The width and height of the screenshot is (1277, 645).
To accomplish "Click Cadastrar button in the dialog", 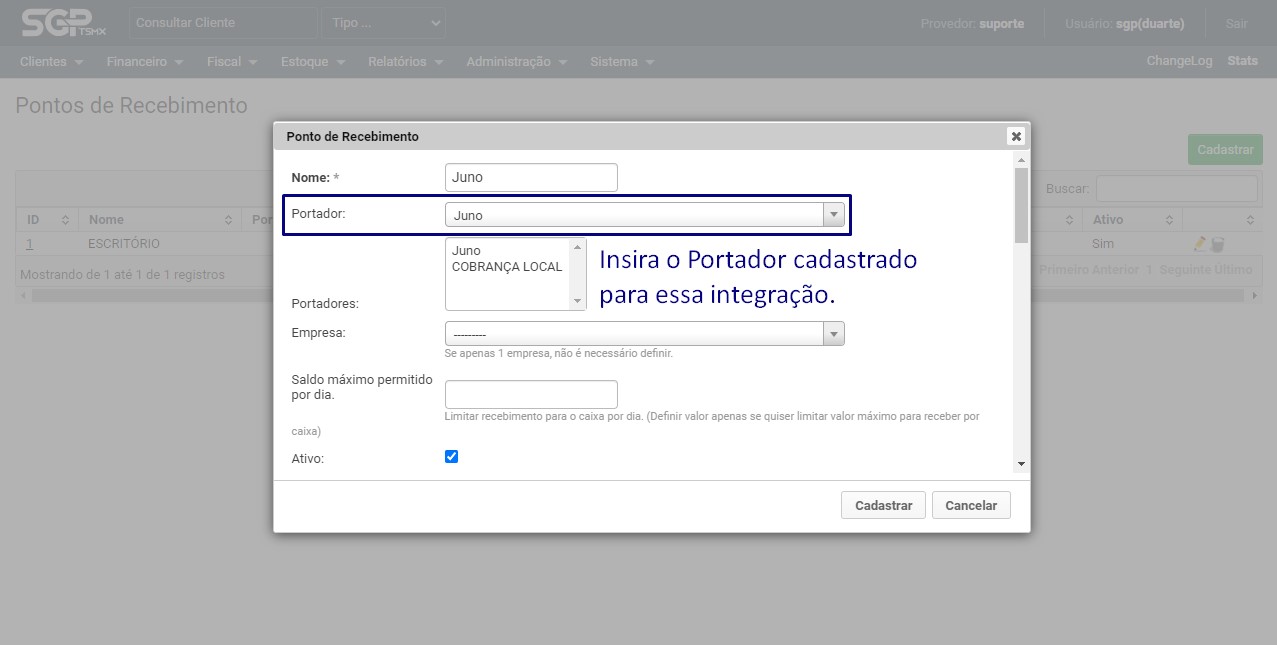I will click(883, 506).
